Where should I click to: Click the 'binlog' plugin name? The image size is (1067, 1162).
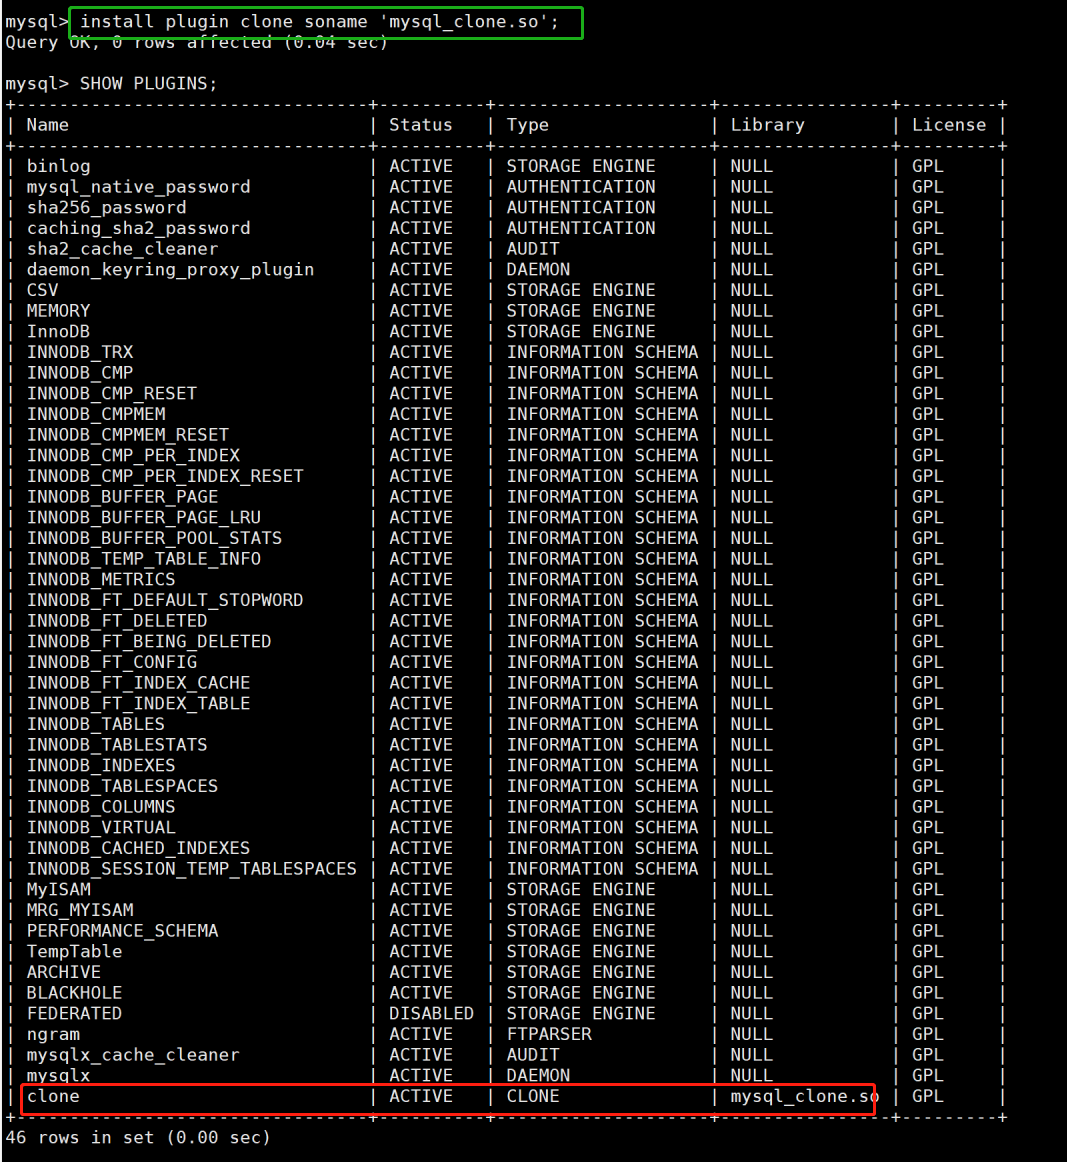pos(59,166)
